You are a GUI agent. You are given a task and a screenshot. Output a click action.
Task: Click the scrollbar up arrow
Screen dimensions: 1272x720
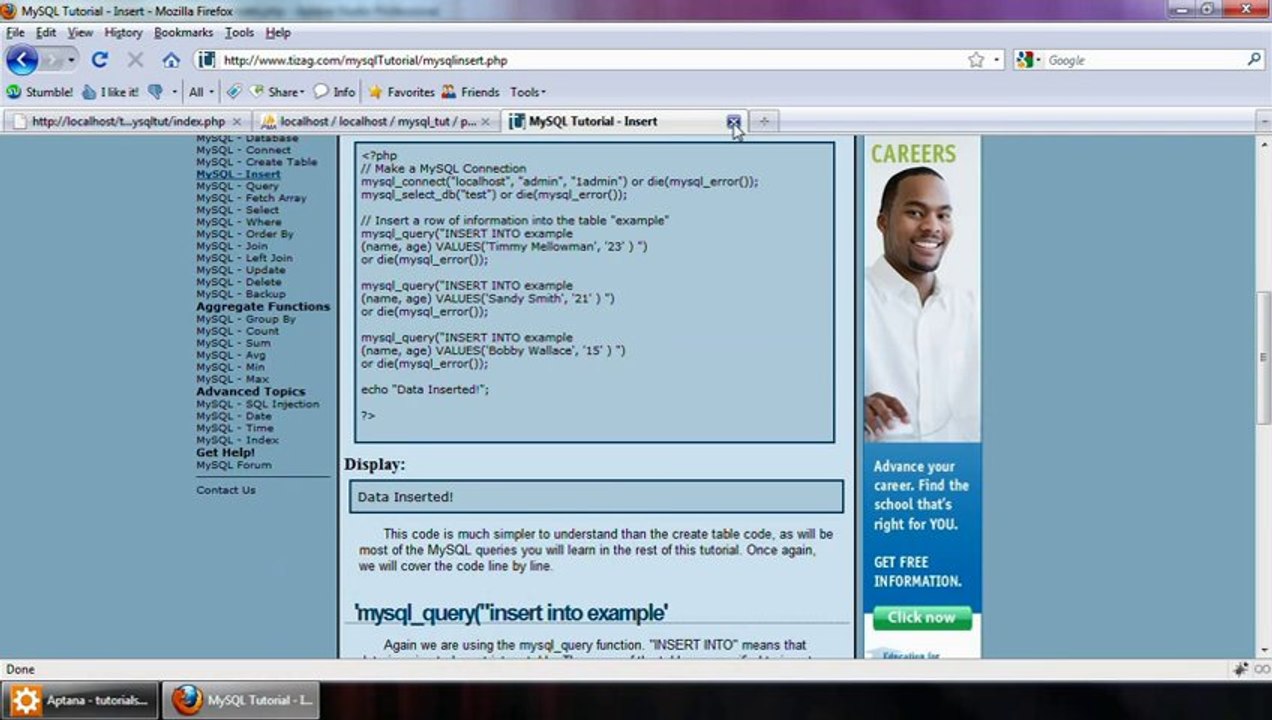(1263, 144)
